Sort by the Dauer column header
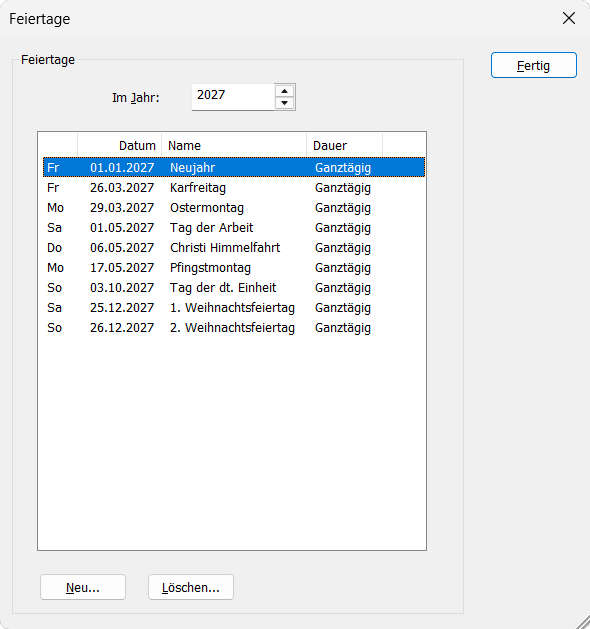The image size is (590, 629). (x=345, y=145)
